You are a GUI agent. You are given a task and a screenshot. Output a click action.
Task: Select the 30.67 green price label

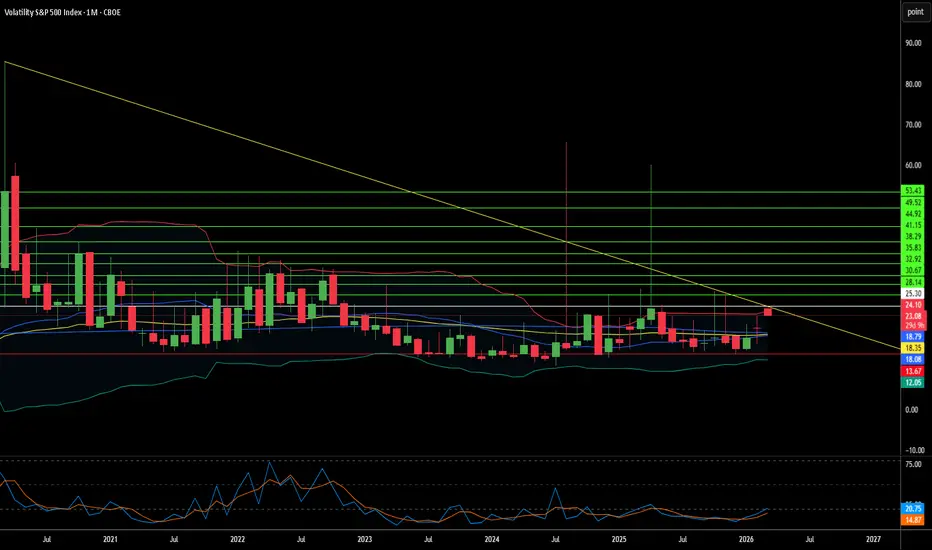click(913, 270)
